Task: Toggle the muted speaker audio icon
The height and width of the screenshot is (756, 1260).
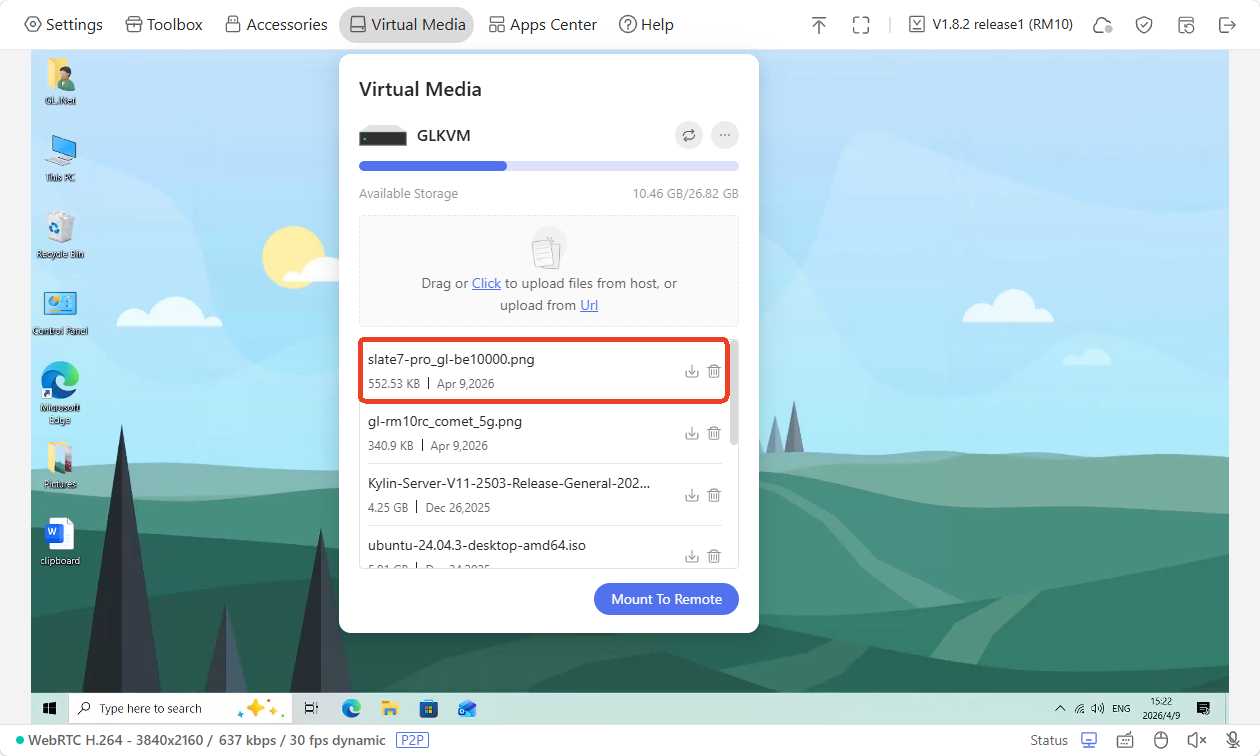Action: tap(1196, 740)
